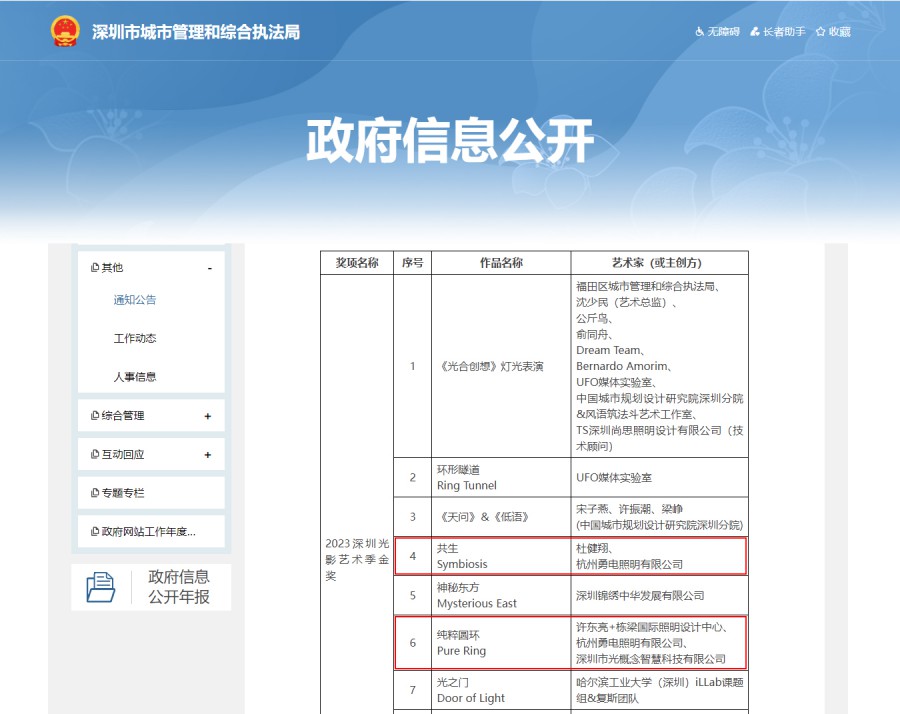The width and height of the screenshot is (900, 714).
Task: Collapse the 其他 section with minus sign
Action: coord(209,268)
